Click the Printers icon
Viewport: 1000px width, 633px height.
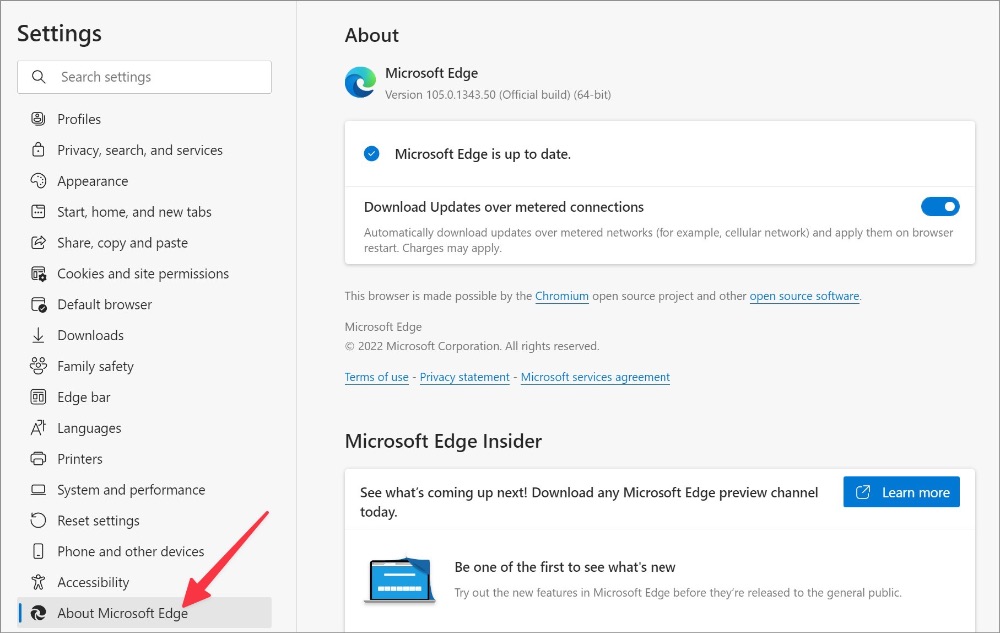[38, 458]
